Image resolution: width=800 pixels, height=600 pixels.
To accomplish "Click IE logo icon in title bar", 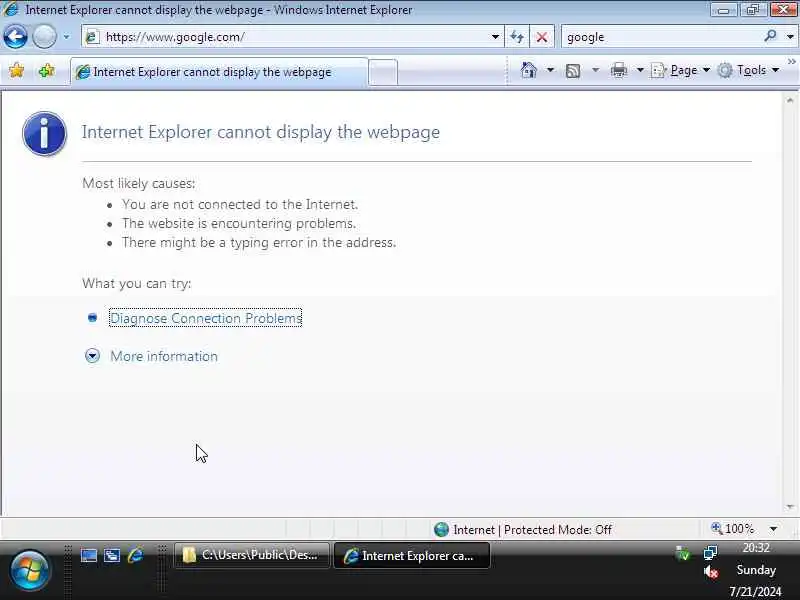I will click(x=10, y=9).
